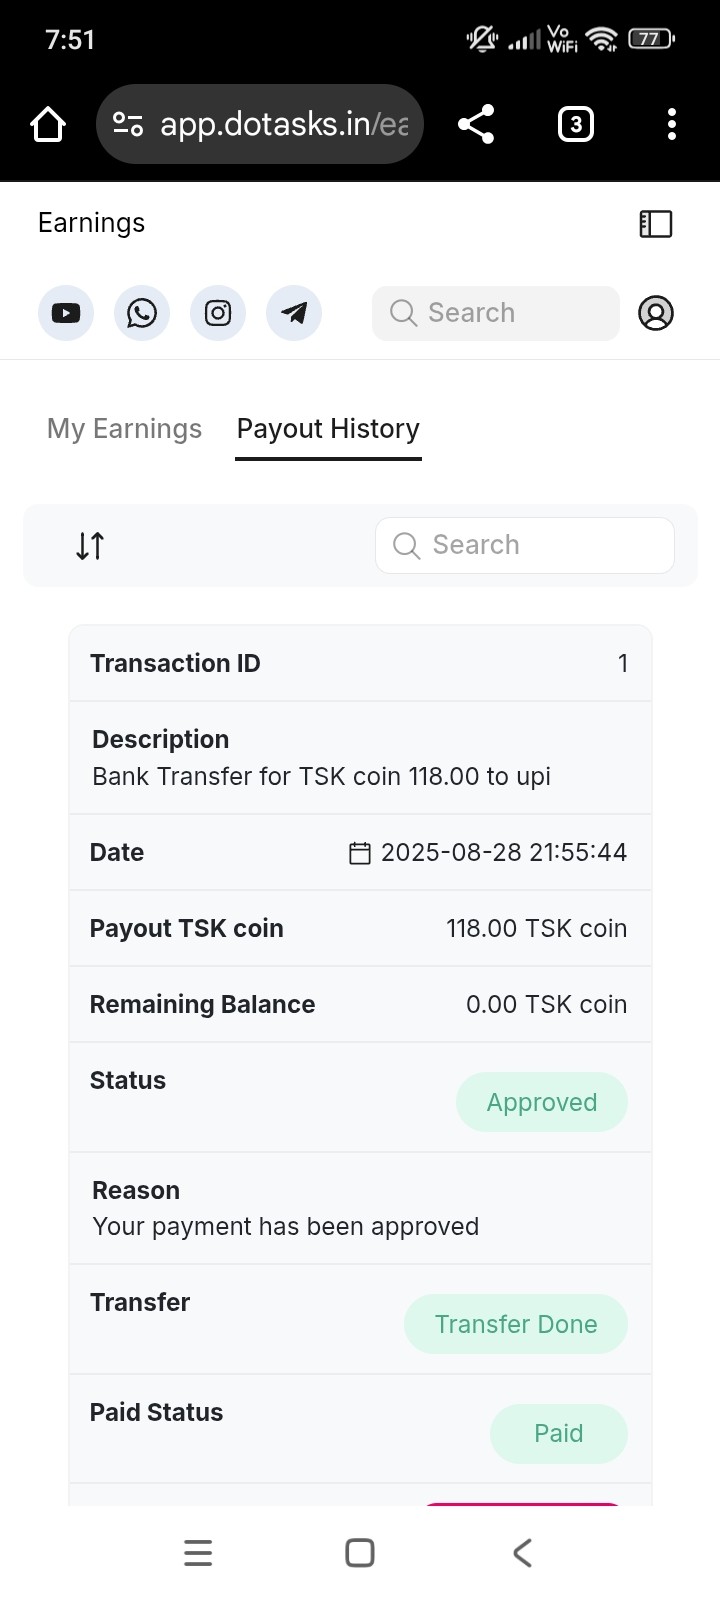This screenshot has width=720, height=1600.
Task: Click the top header Search field
Action: tap(496, 313)
